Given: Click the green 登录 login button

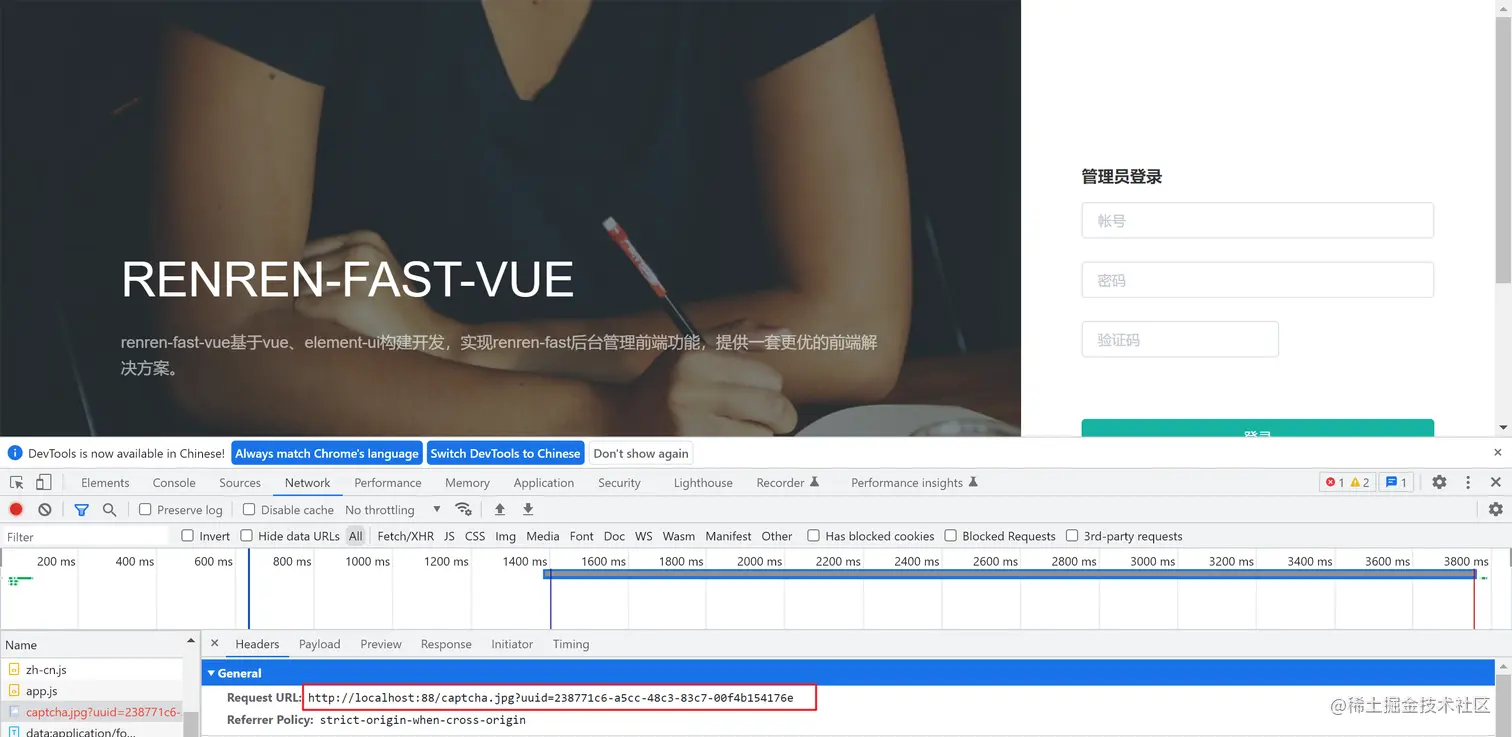Looking at the screenshot, I should (1258, 428).
